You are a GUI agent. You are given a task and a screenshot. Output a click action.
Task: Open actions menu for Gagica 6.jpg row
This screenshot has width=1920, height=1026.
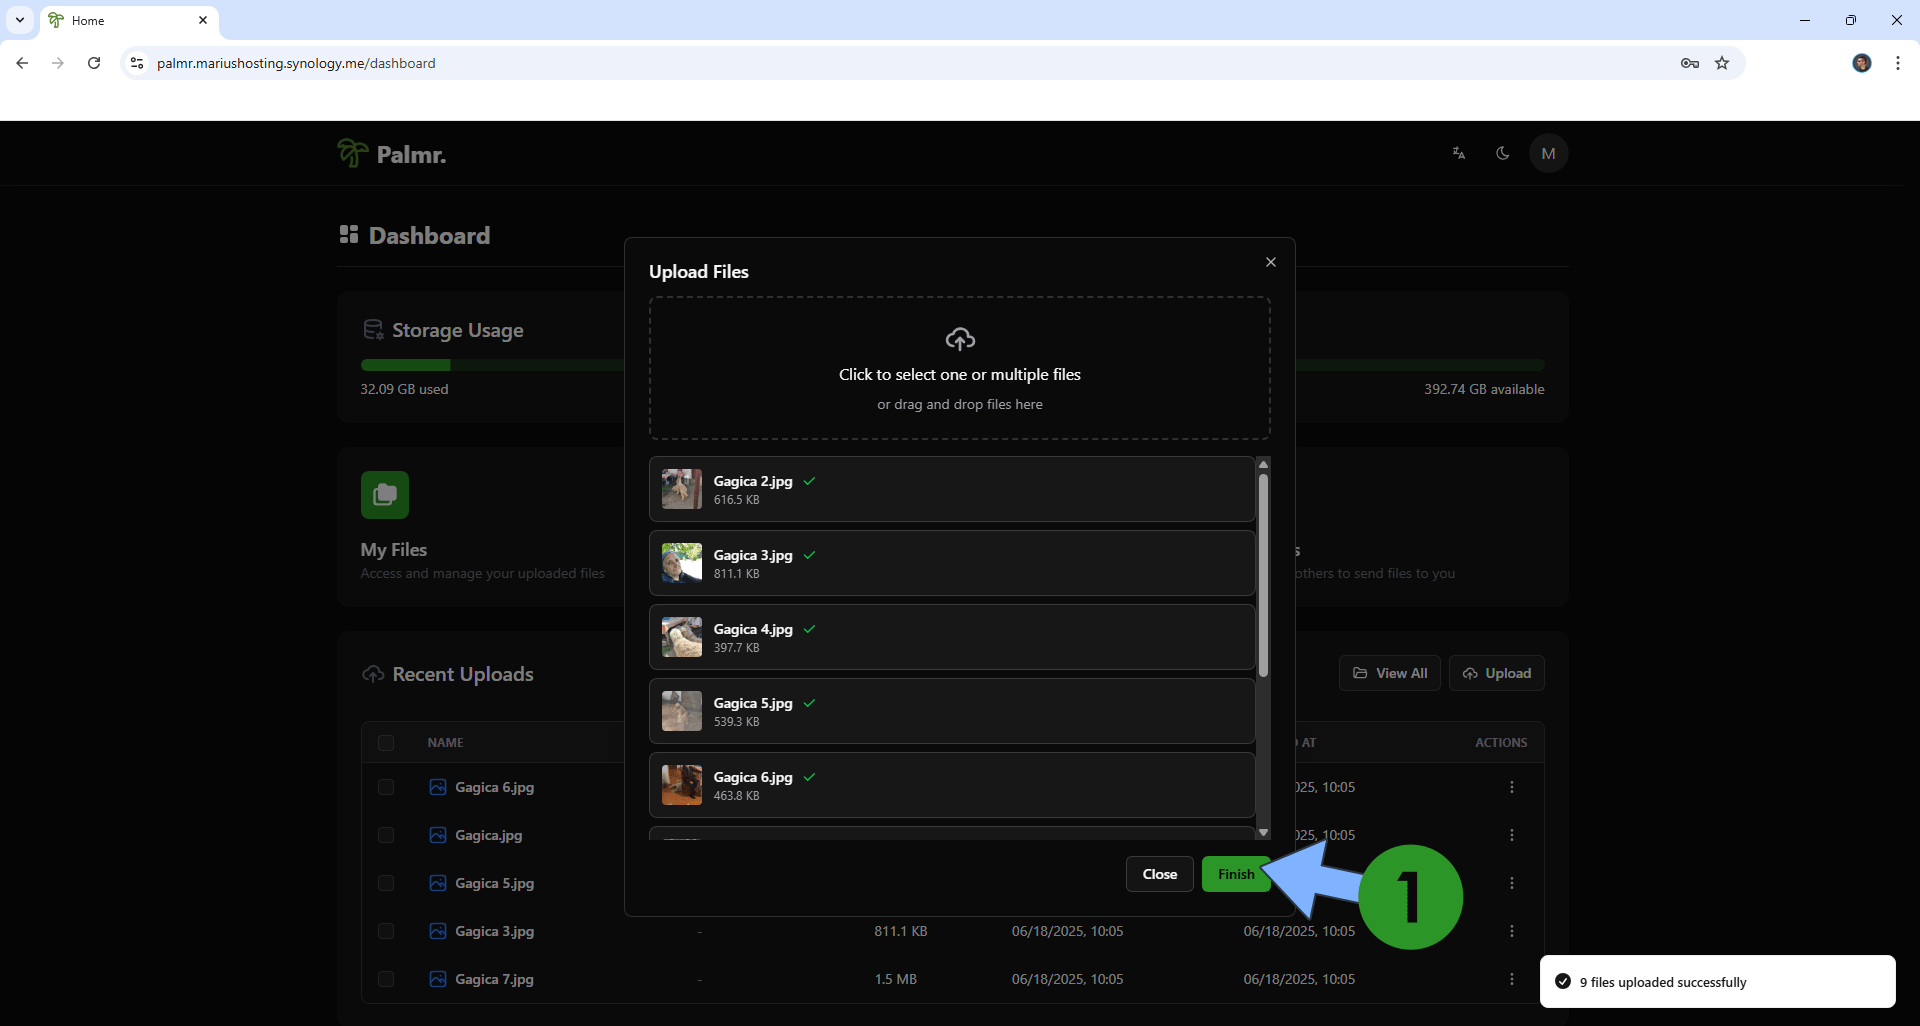point(1512,787)
